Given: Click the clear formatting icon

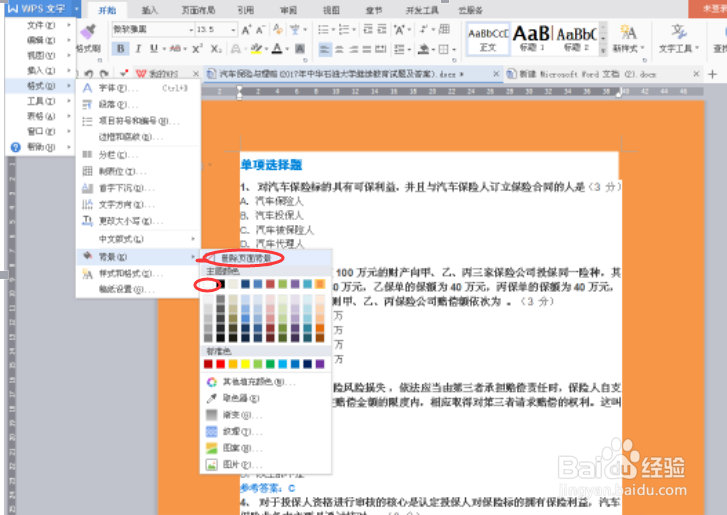Looking at the screenshot, I should click(278, 29).
